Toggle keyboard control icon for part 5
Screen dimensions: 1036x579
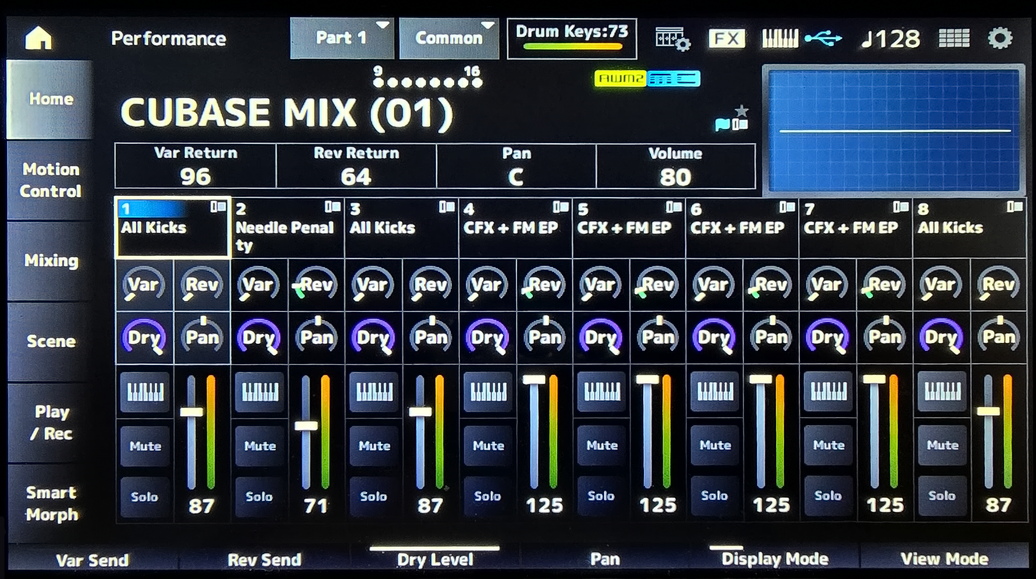pyautogui.click(x=601, y=392)
